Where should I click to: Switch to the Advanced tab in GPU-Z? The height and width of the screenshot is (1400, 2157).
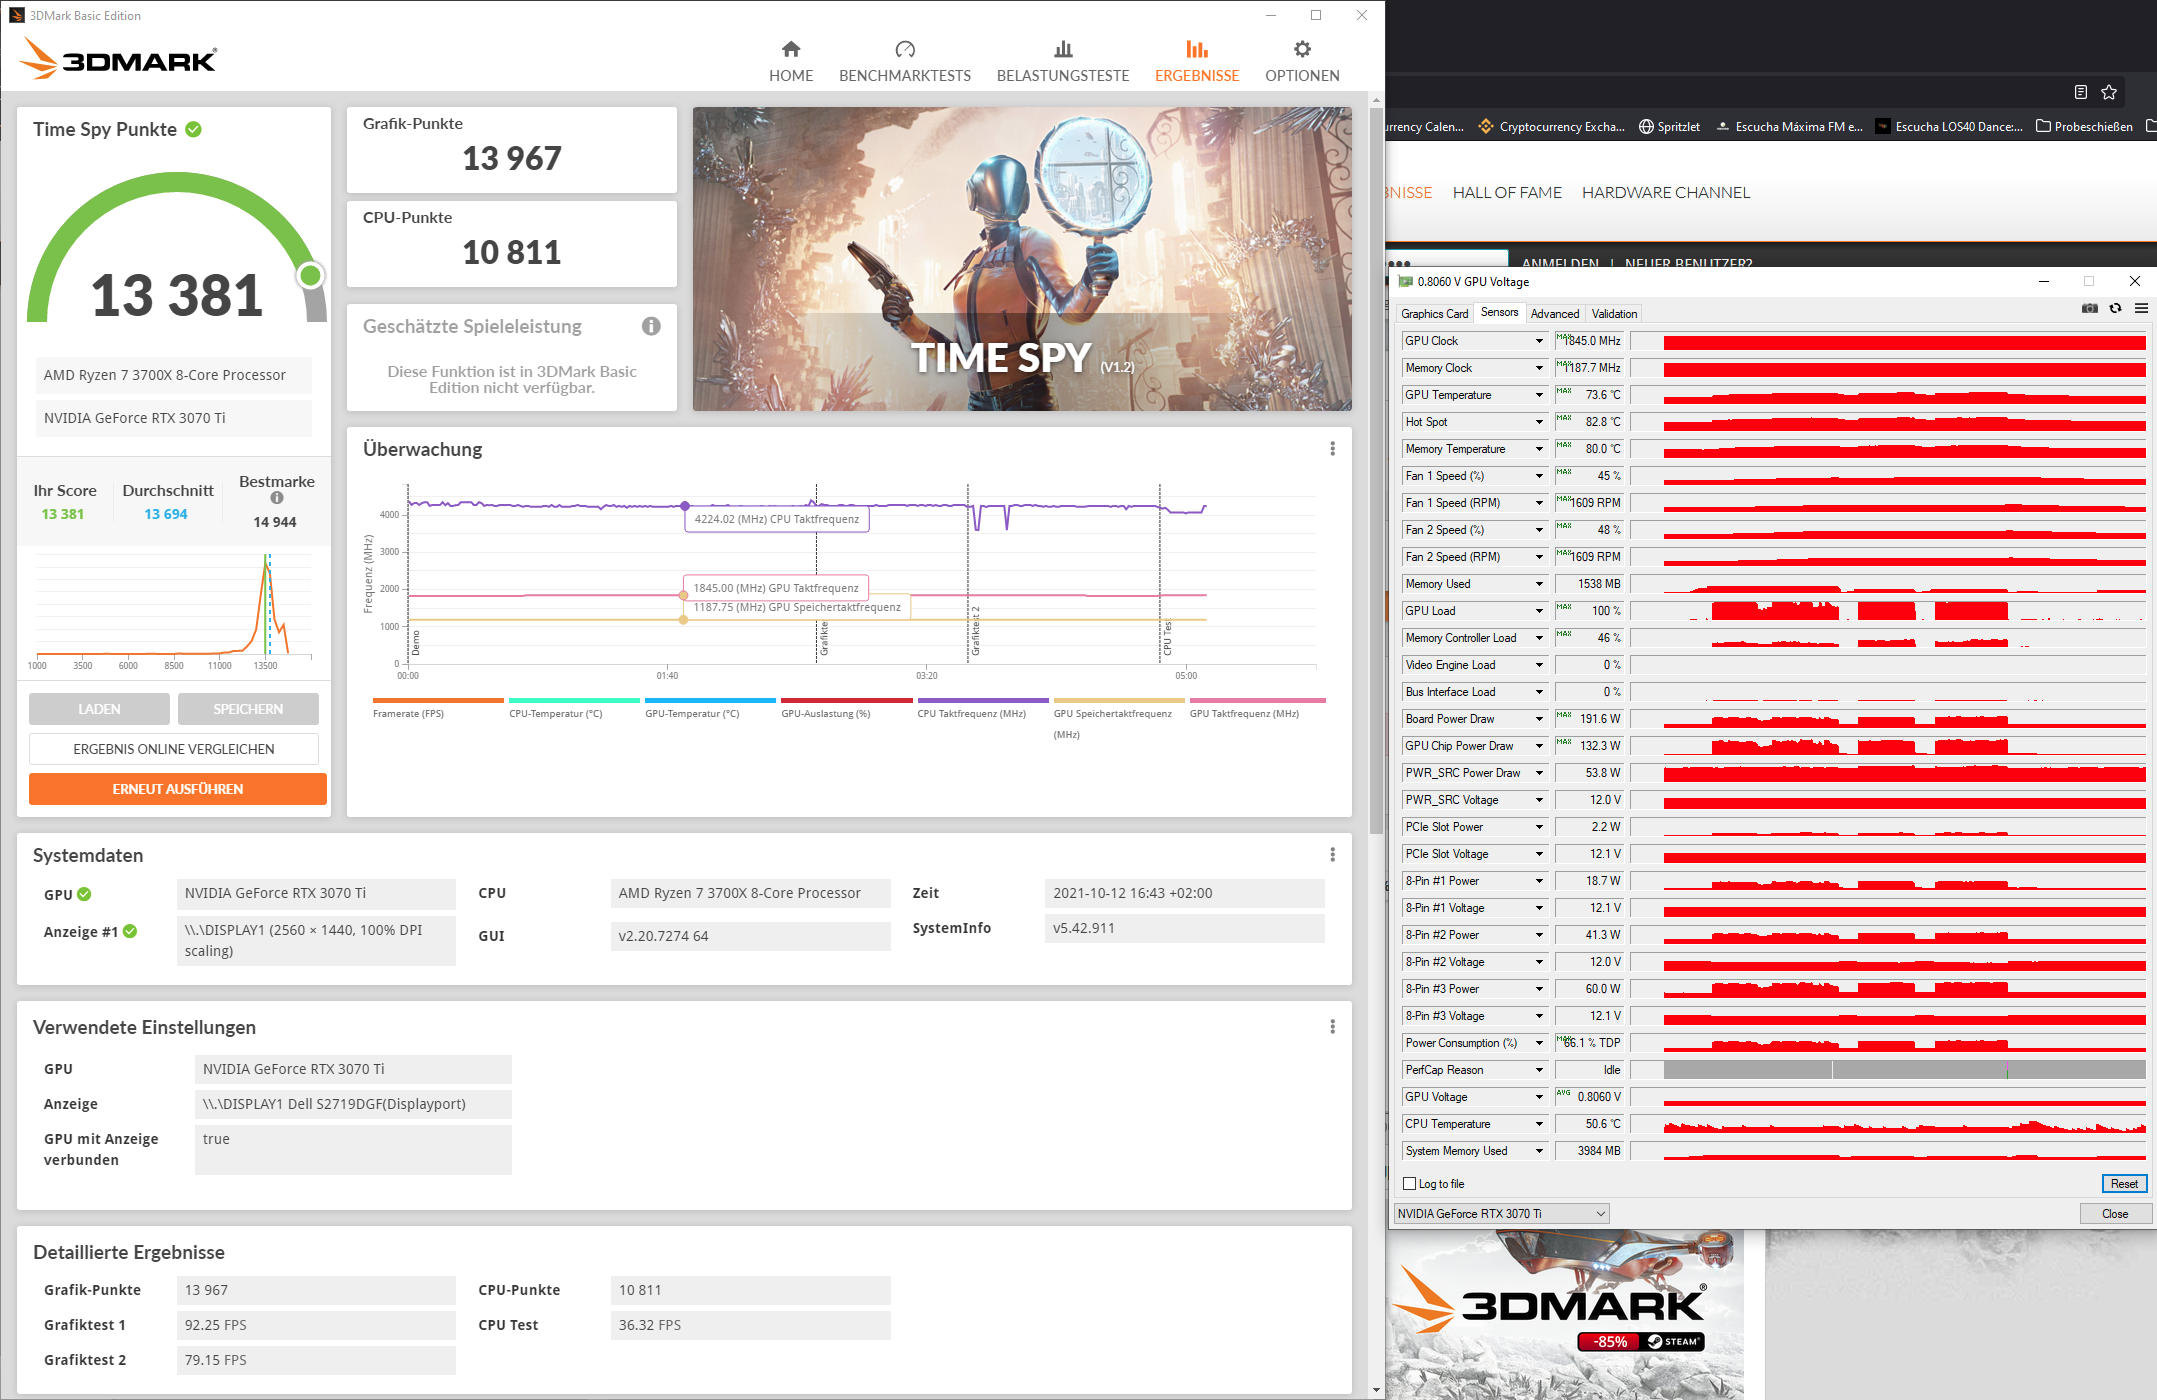pos(1554,314)
